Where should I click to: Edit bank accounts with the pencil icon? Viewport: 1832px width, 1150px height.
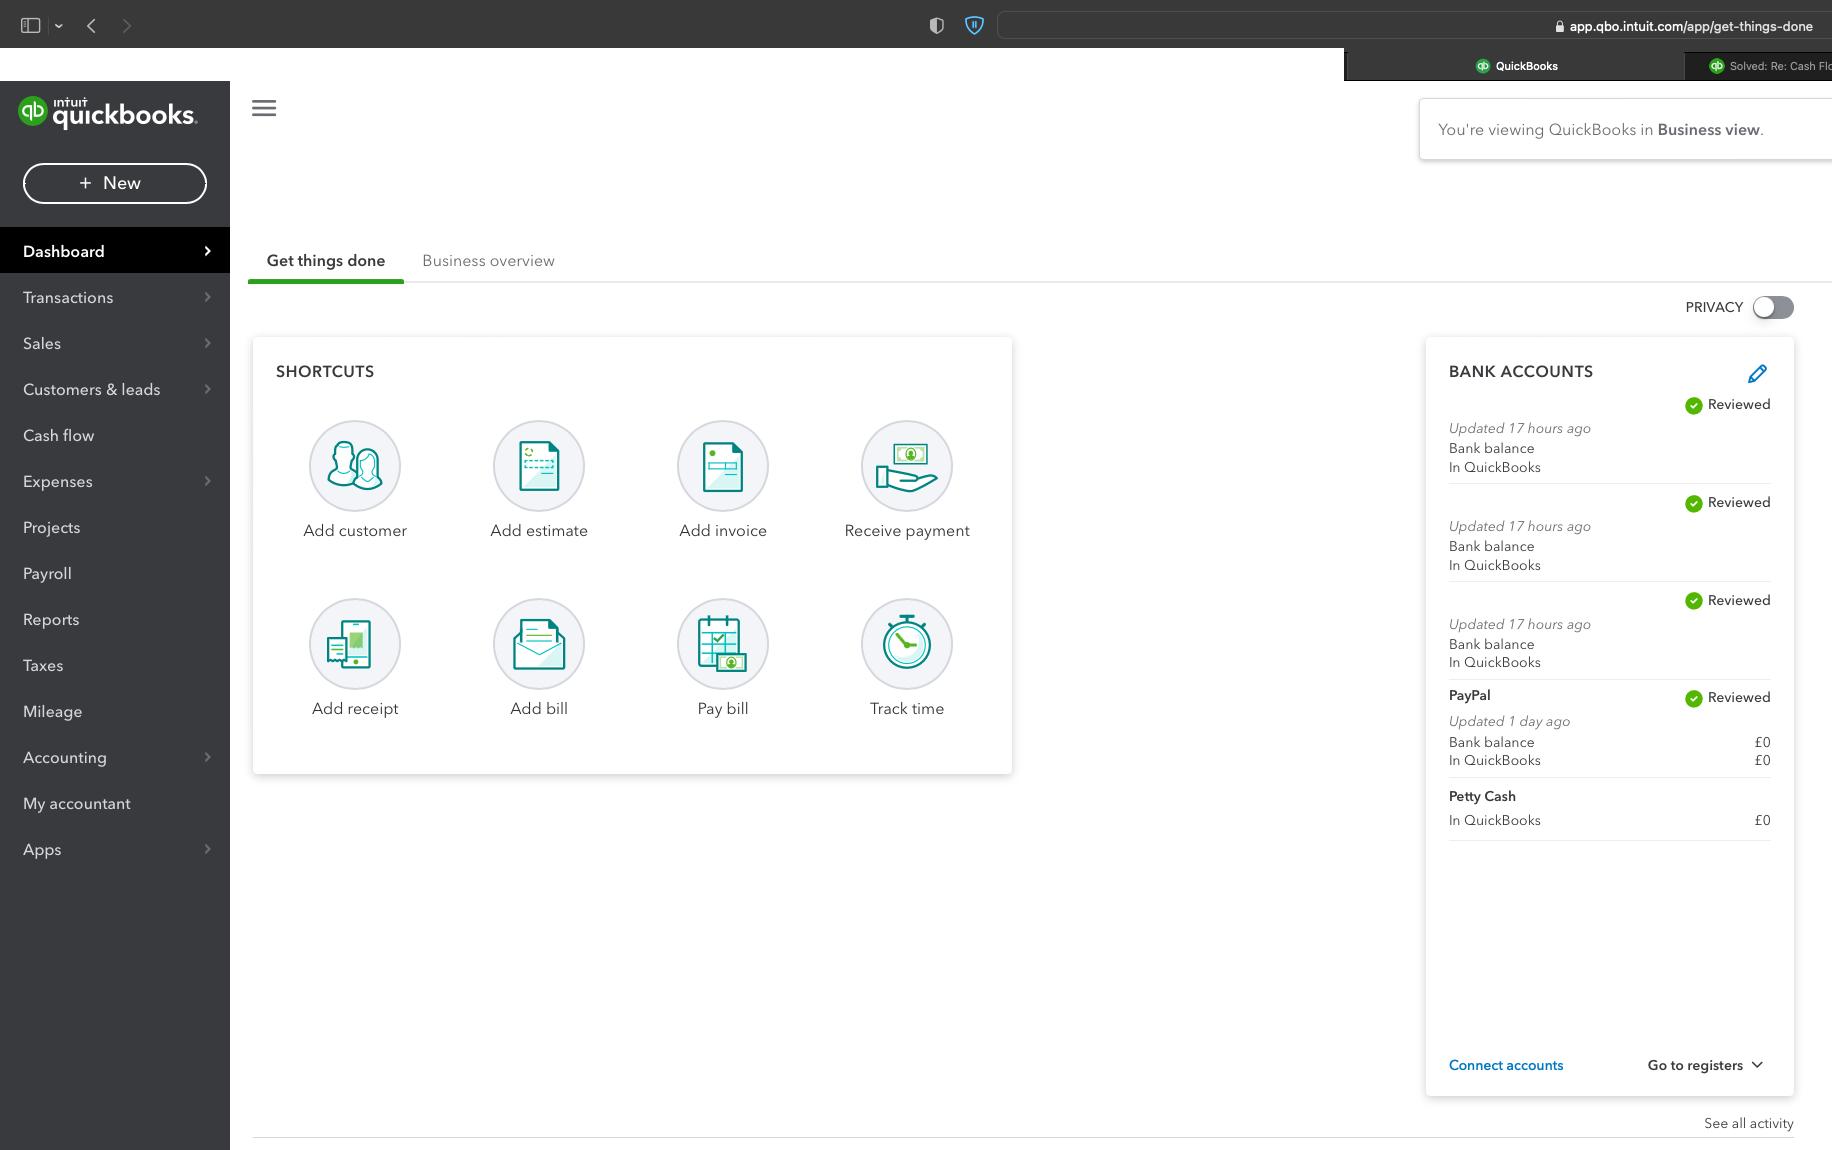click(x=1757, y=374)
